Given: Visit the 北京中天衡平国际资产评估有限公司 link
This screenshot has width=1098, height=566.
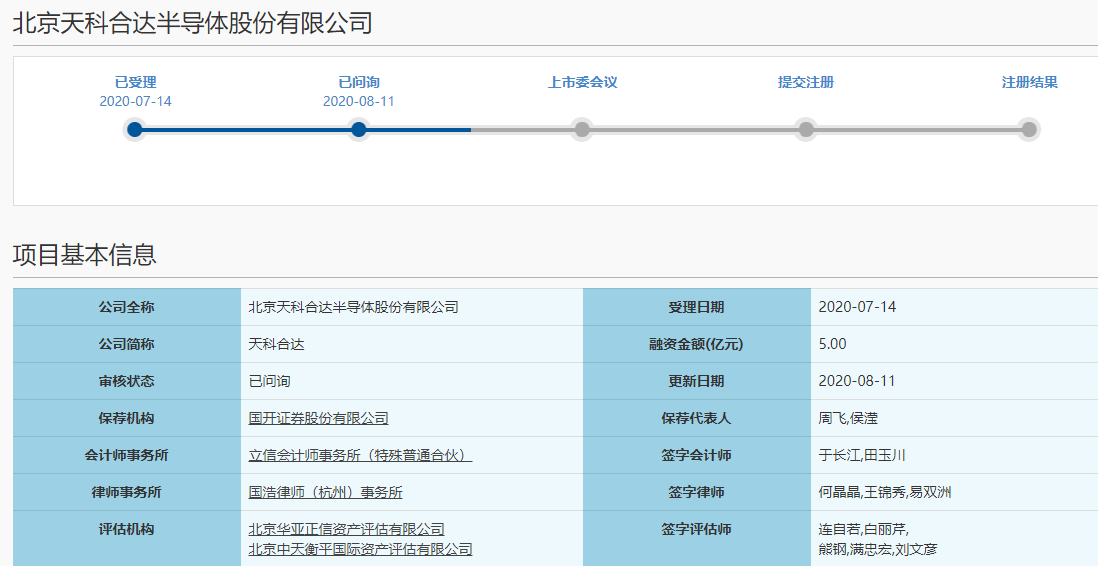Looking at the screenshot, I should pos(360,549).
